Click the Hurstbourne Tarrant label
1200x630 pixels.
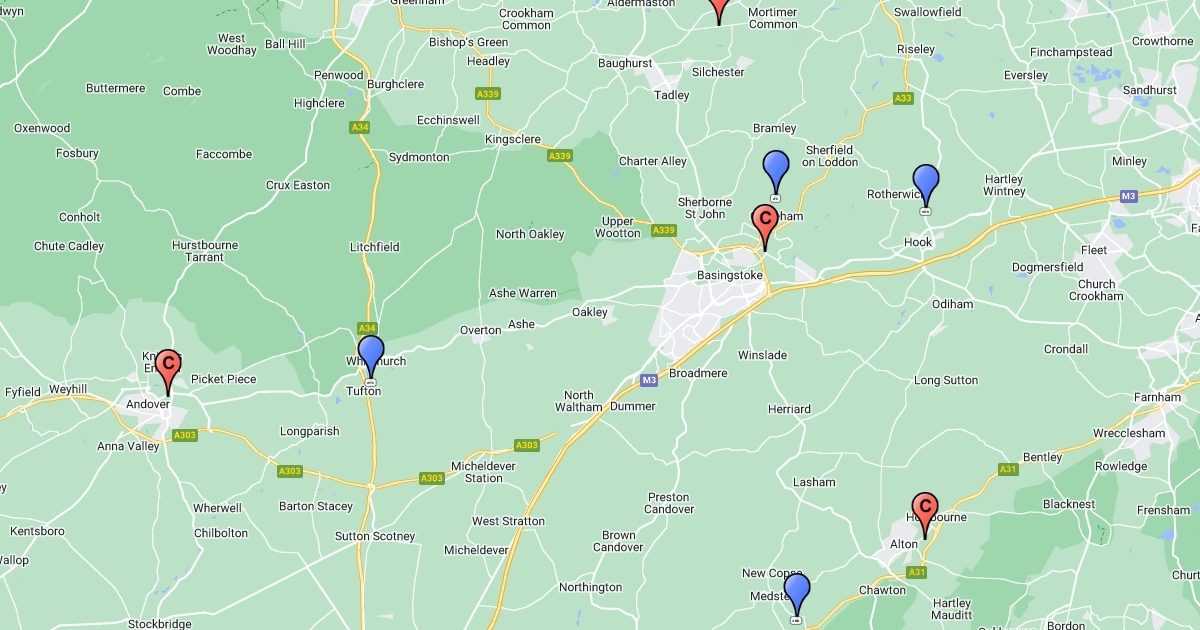click(204, 251)
